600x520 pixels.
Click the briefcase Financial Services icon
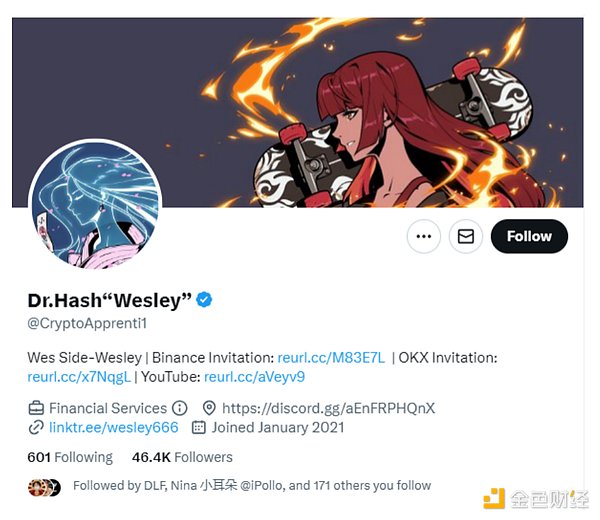coord(36,408)
